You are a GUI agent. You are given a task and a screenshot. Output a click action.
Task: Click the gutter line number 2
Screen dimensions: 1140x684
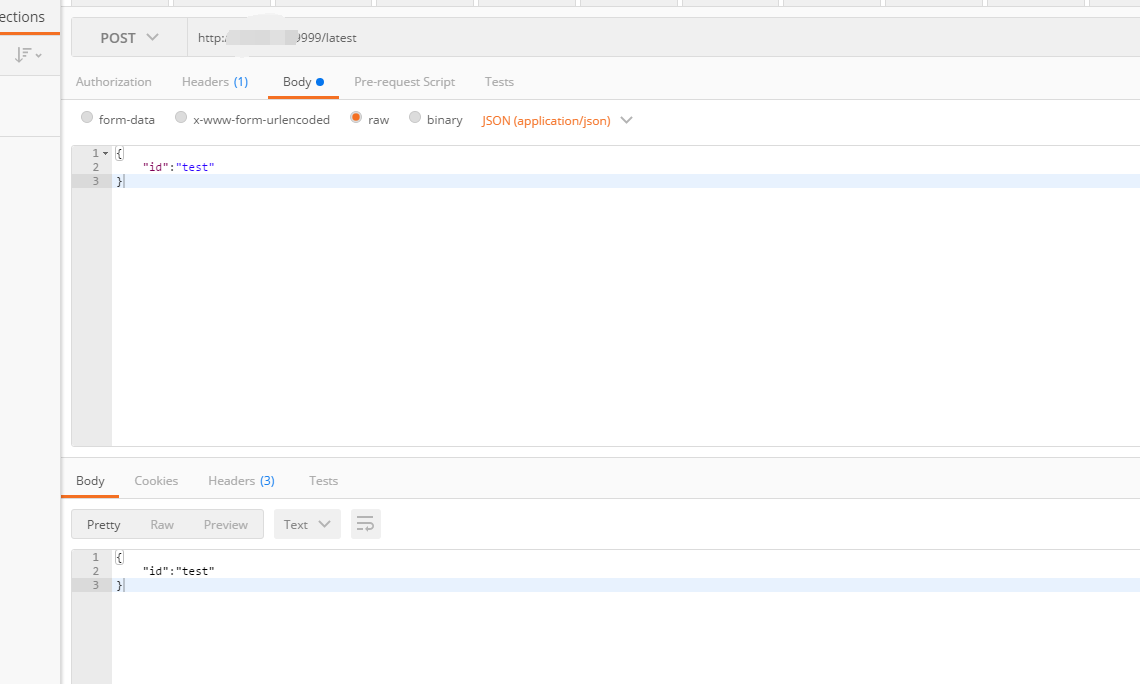95,167
